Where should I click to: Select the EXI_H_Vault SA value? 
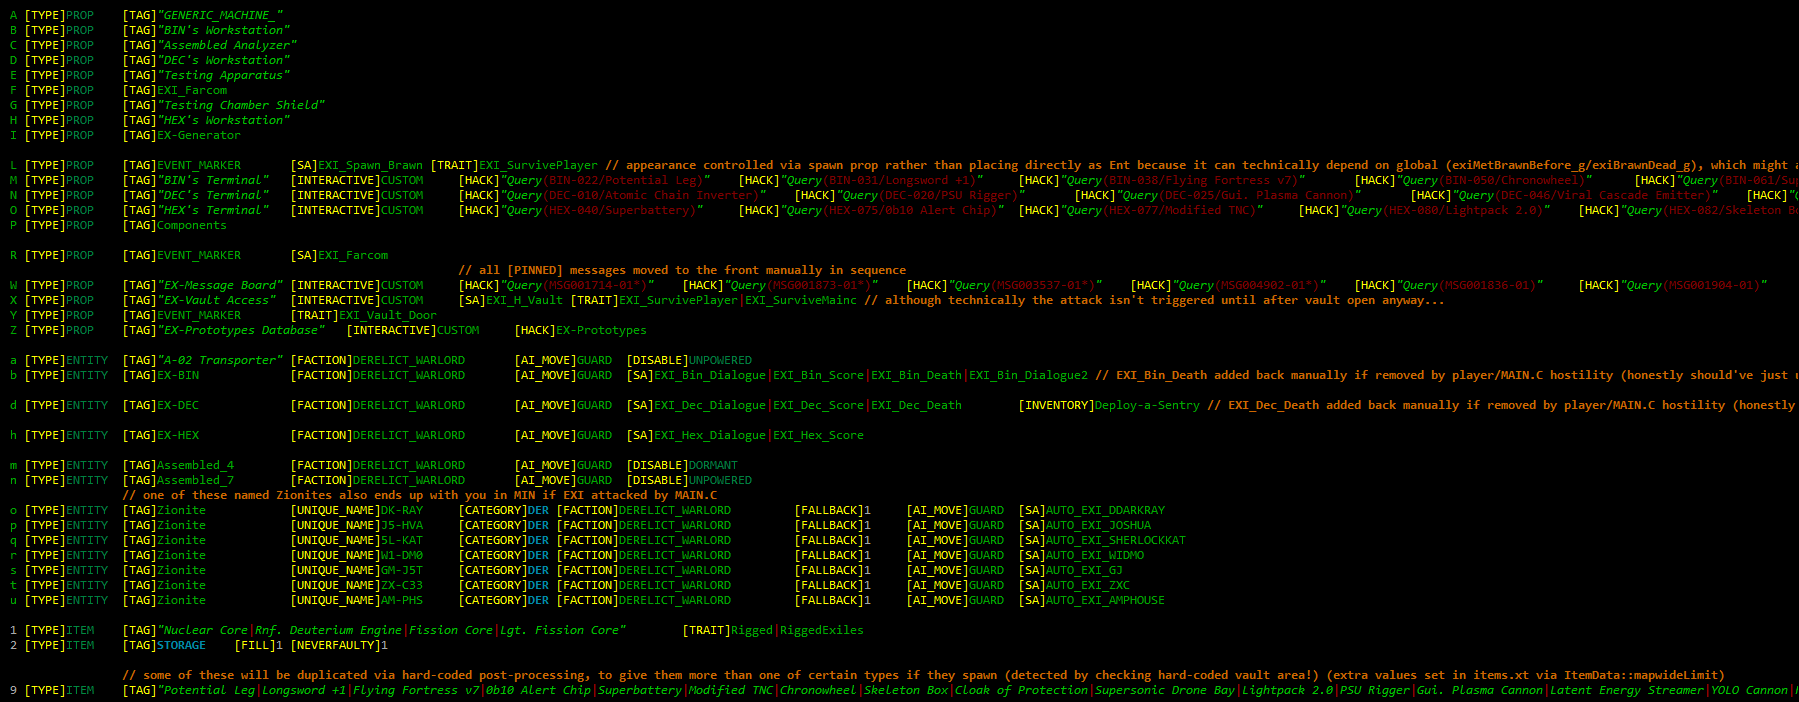click(x=525, y=300)
